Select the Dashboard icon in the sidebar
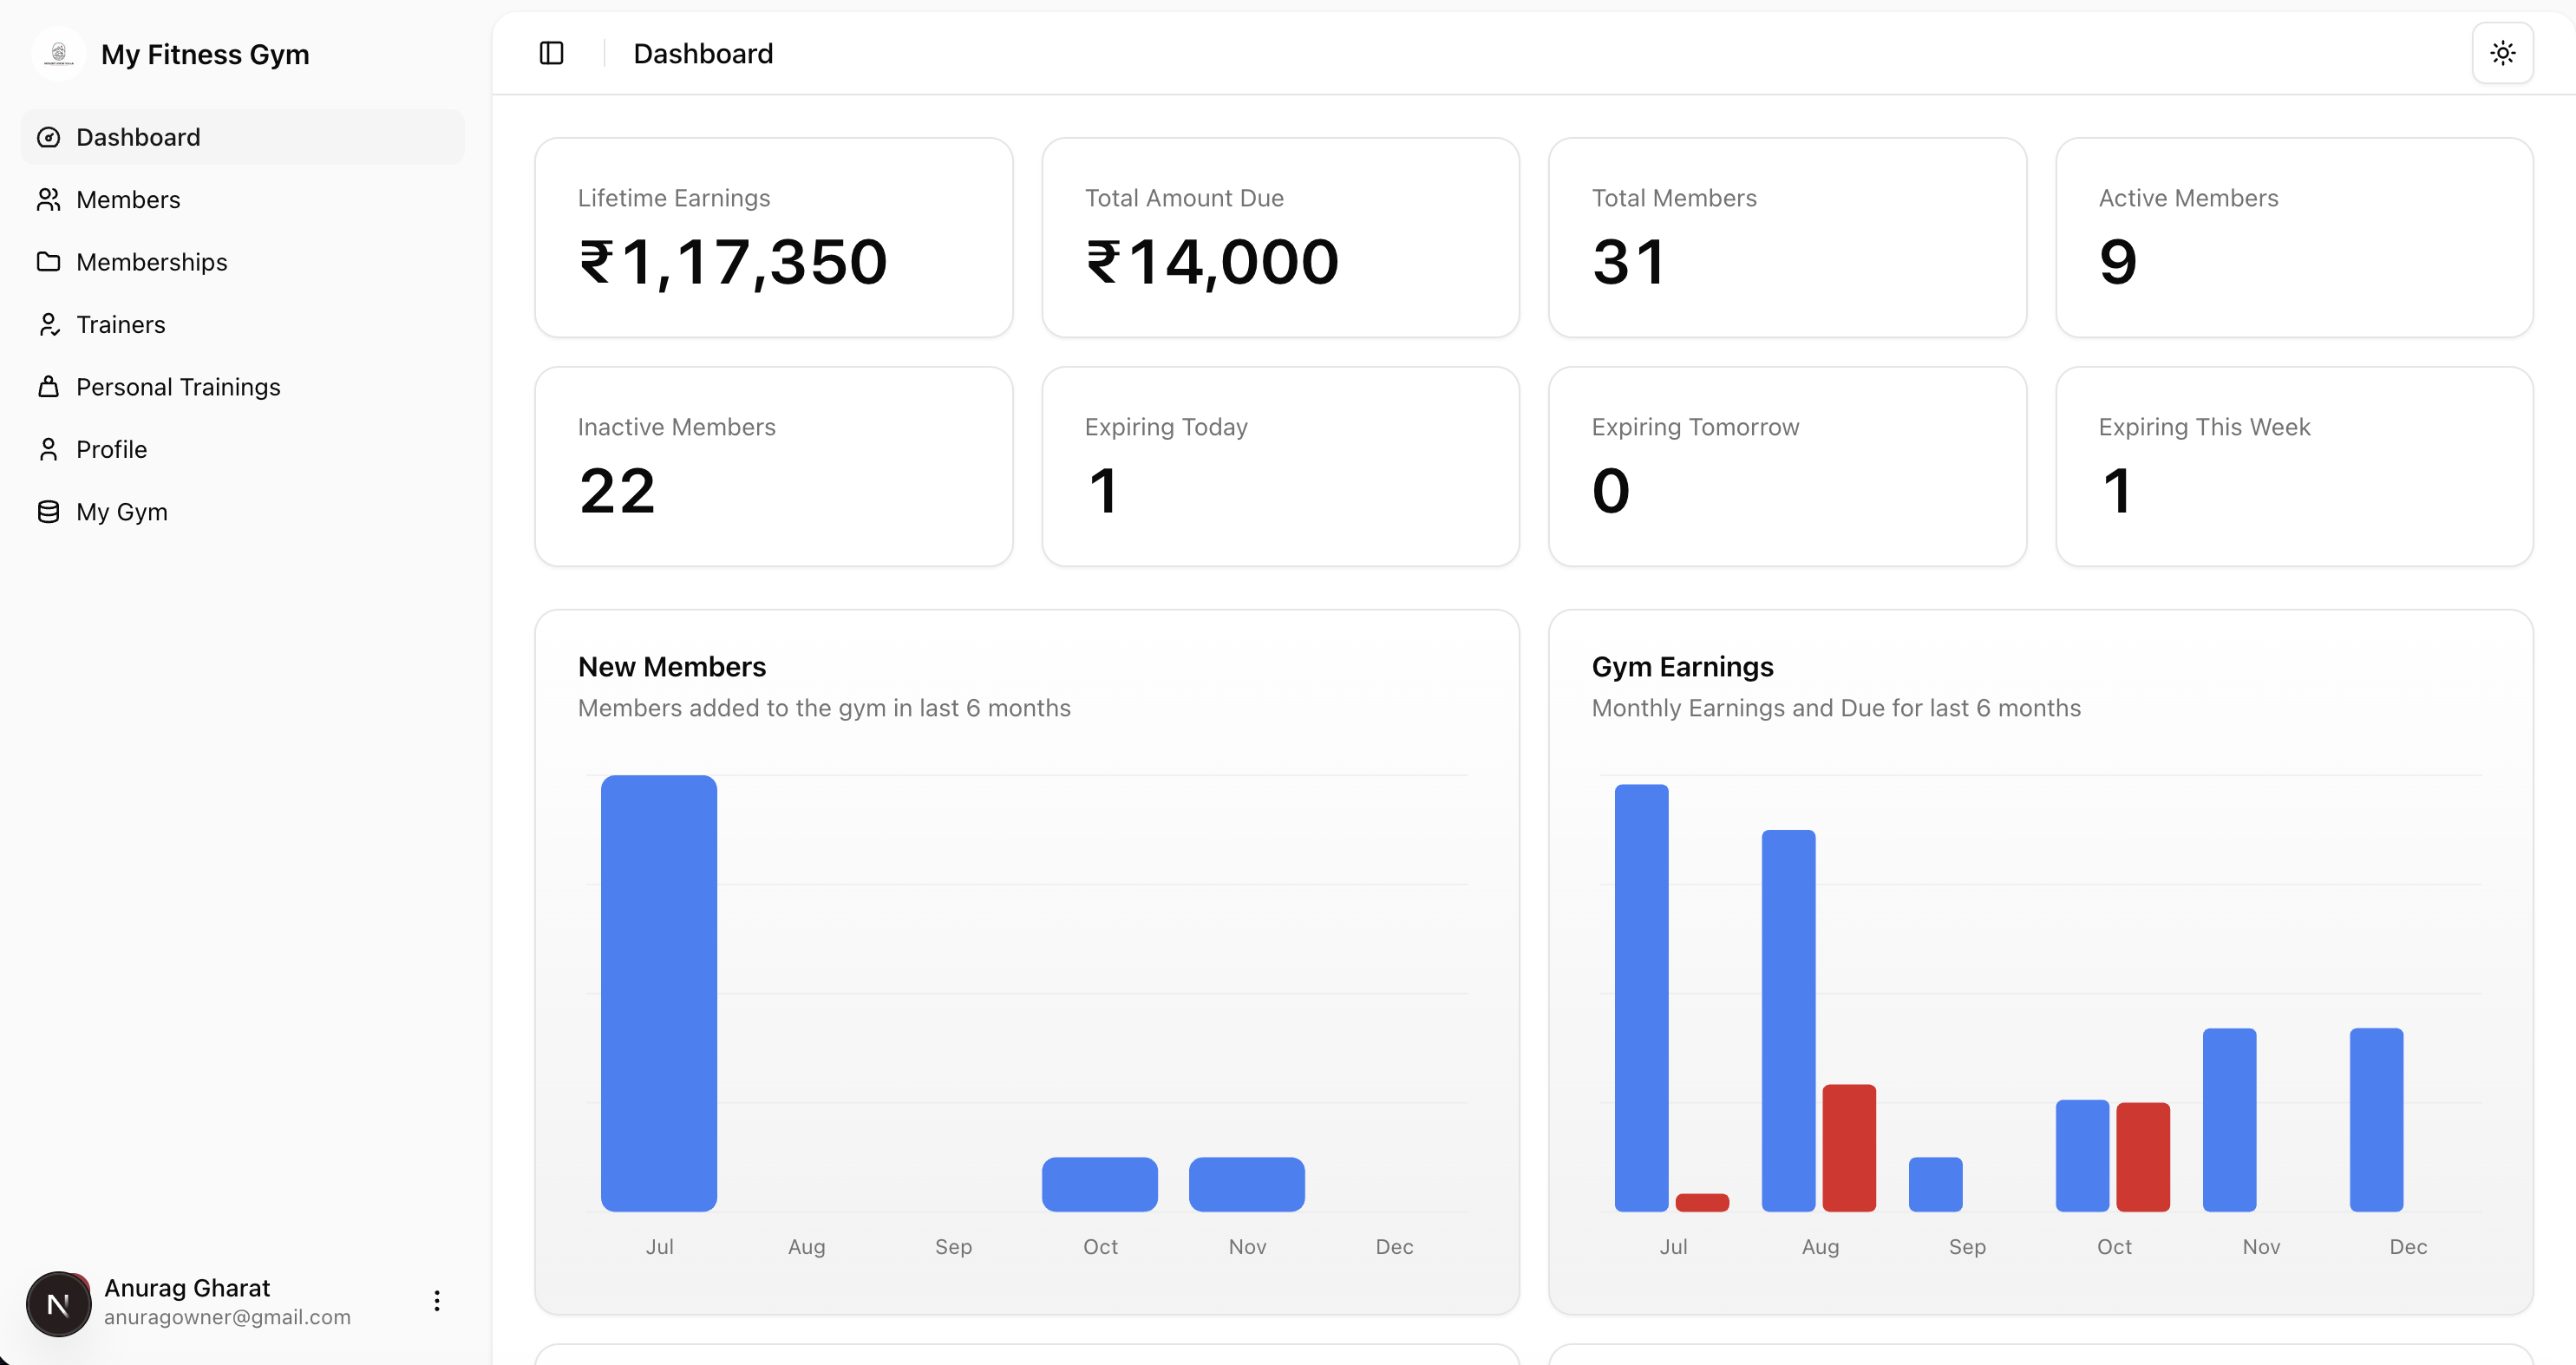Screen dimensions: 2576x1365 coord(48,137)
